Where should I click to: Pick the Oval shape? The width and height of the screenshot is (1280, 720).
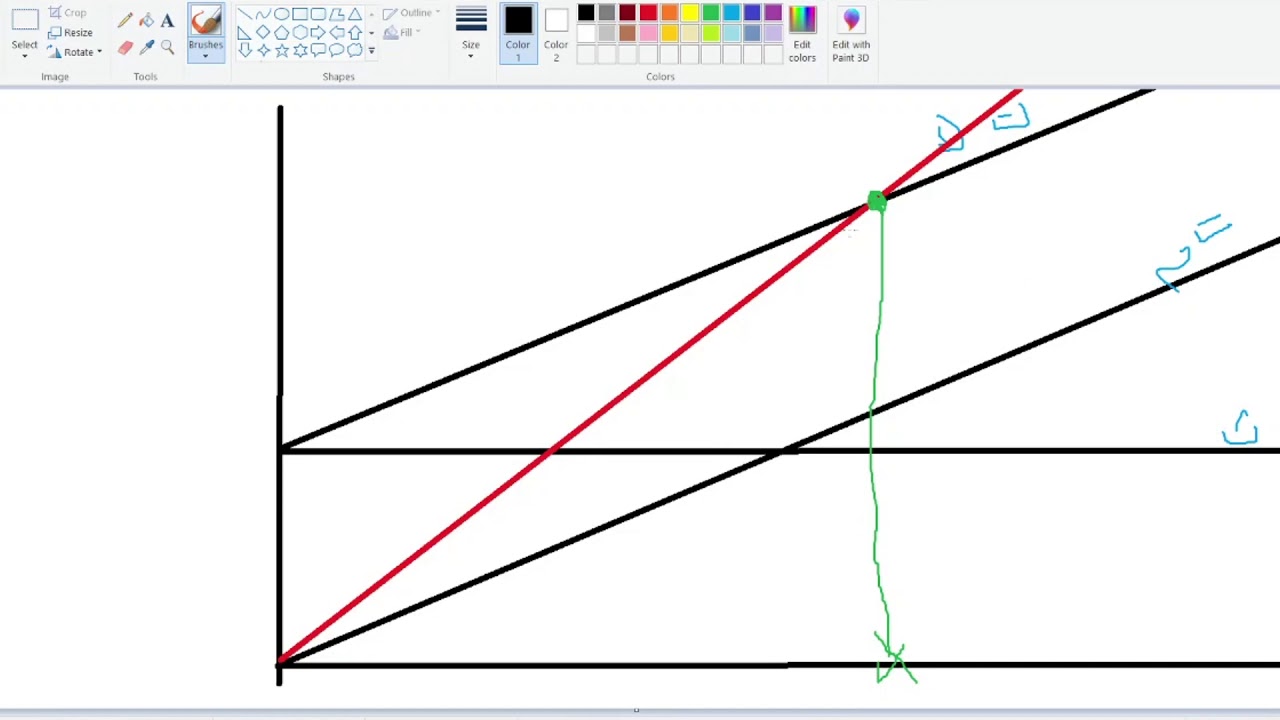coord(282,14)
